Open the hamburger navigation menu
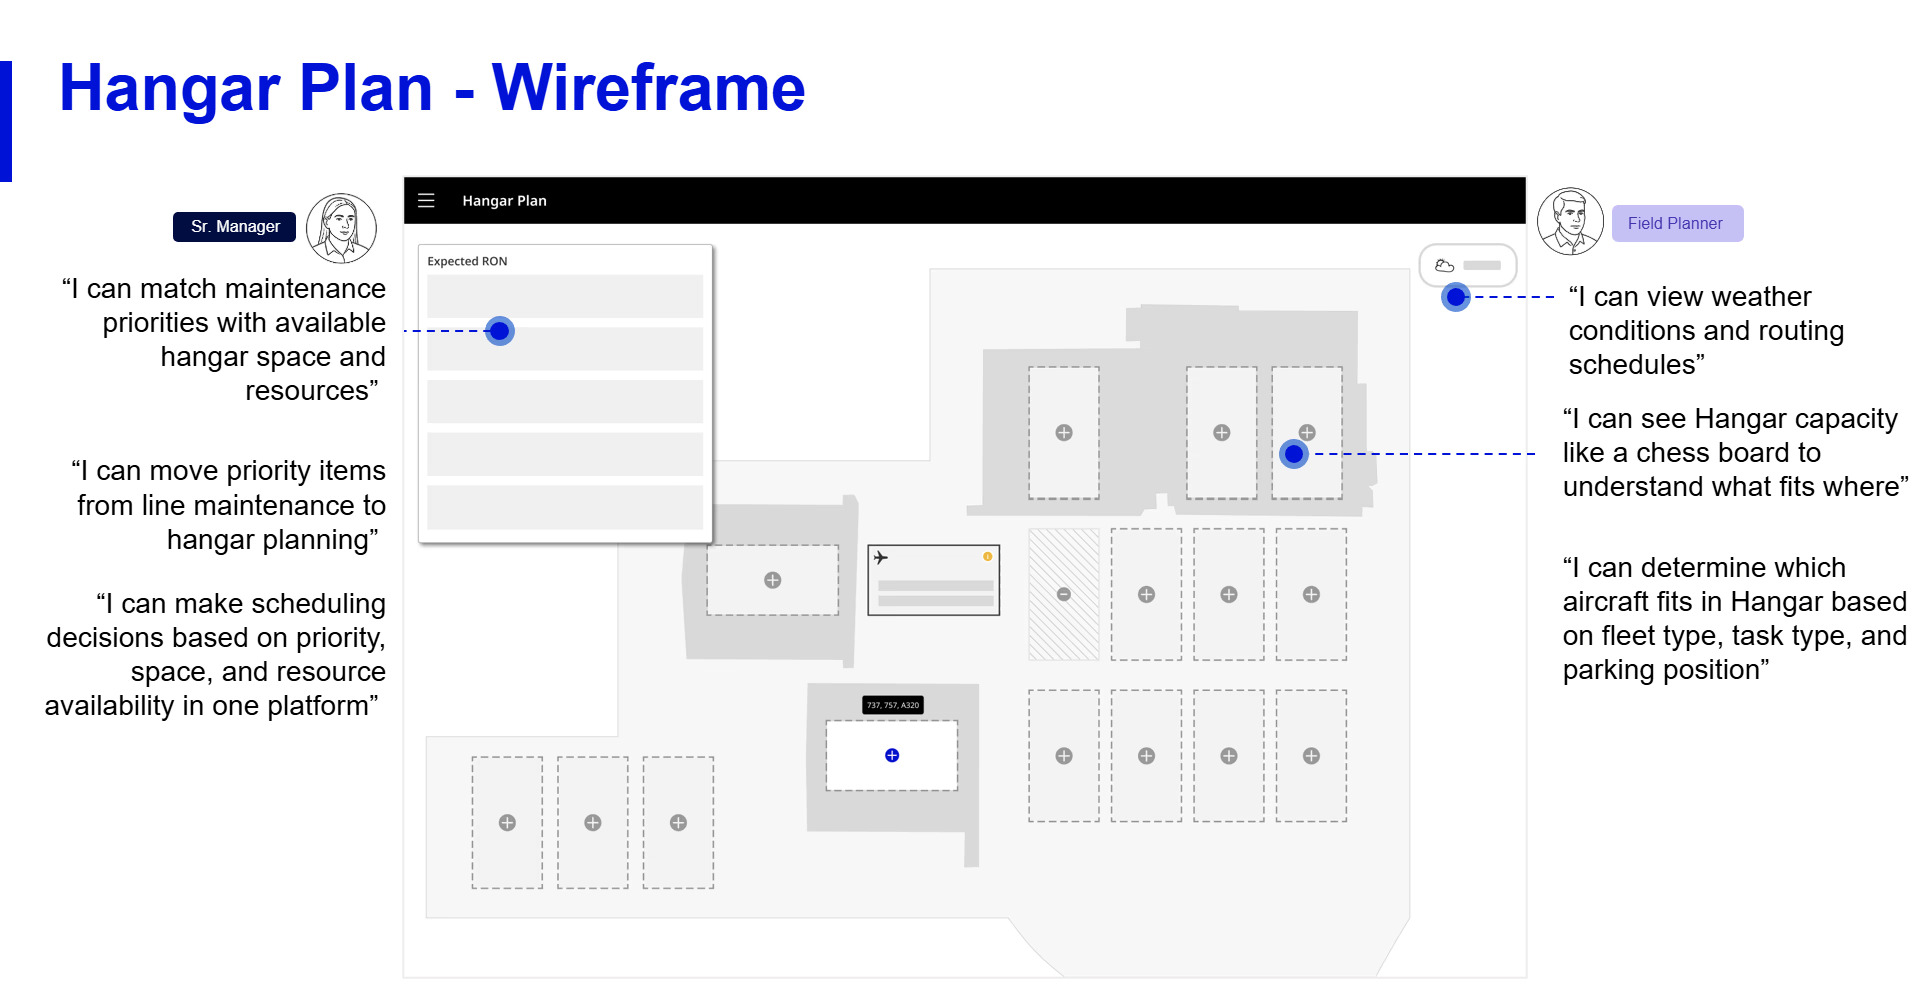The height and width of the screenshot is (994, 1928). point(427,200)
